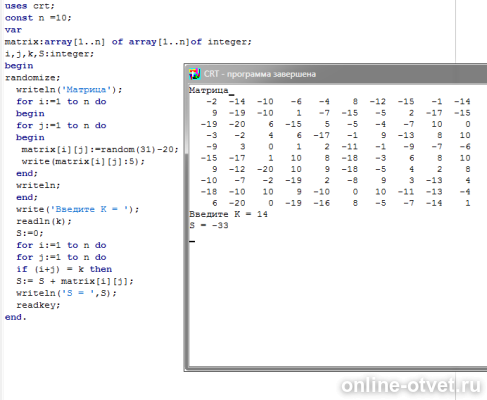Click the blinking cursor in the console

pyautogui.click(x=192, y=241)
